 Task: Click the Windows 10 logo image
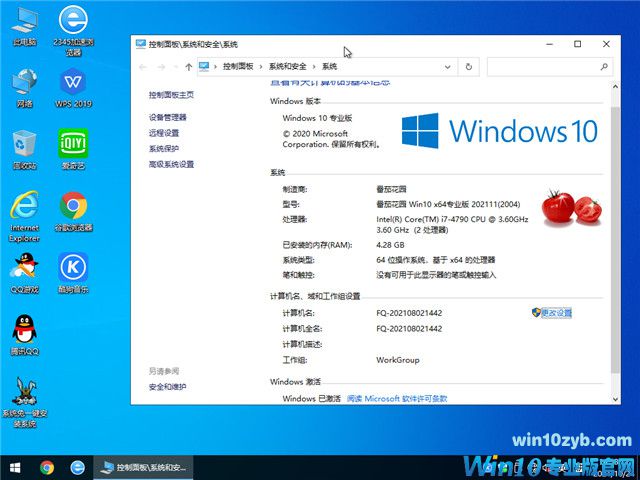click(x=500, y=131)
